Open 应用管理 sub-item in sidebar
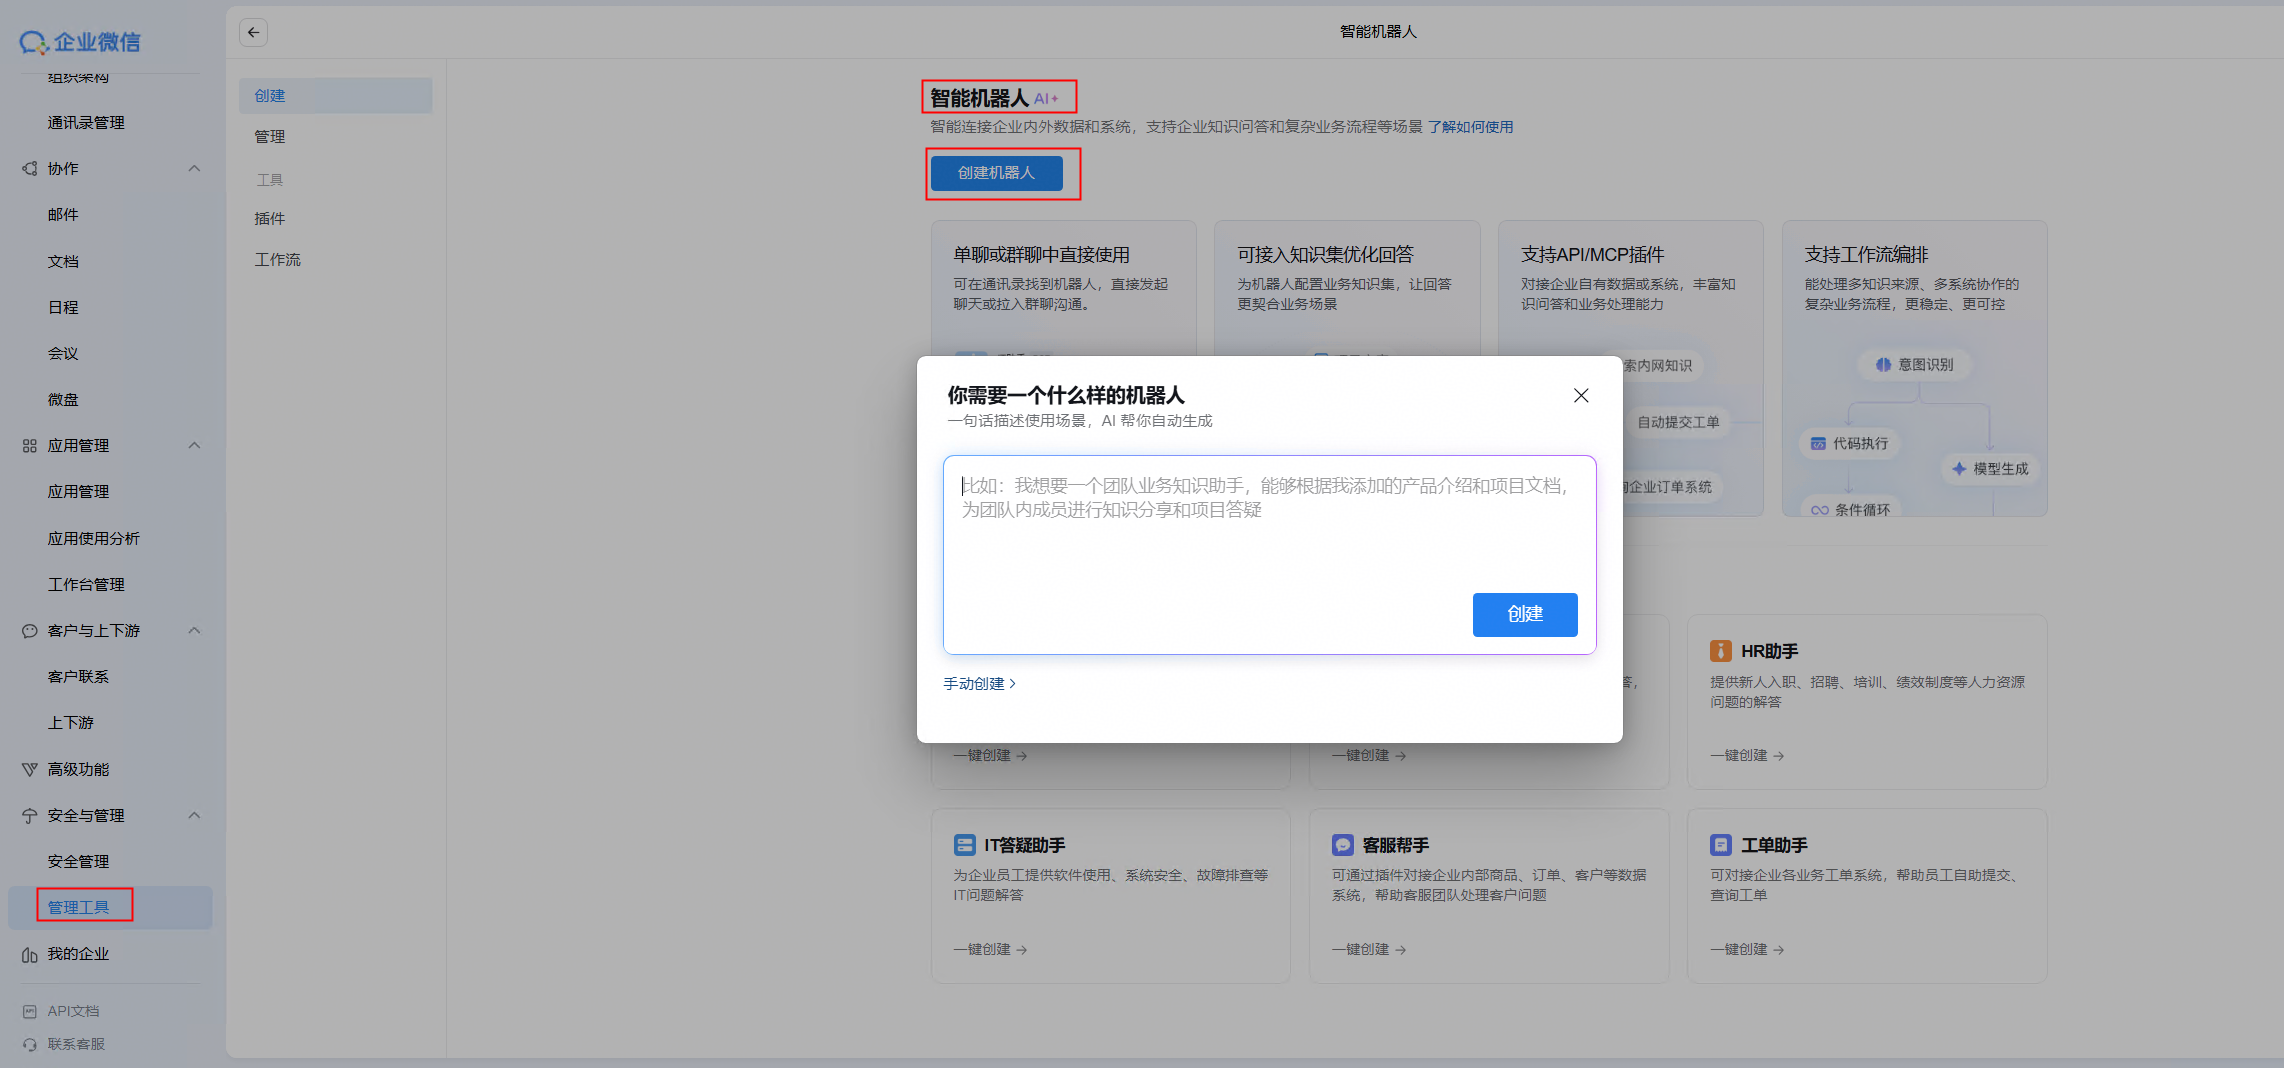The width and height of the screenshot is (2284, 1068). pyautogui.click(x=78, y=492)
